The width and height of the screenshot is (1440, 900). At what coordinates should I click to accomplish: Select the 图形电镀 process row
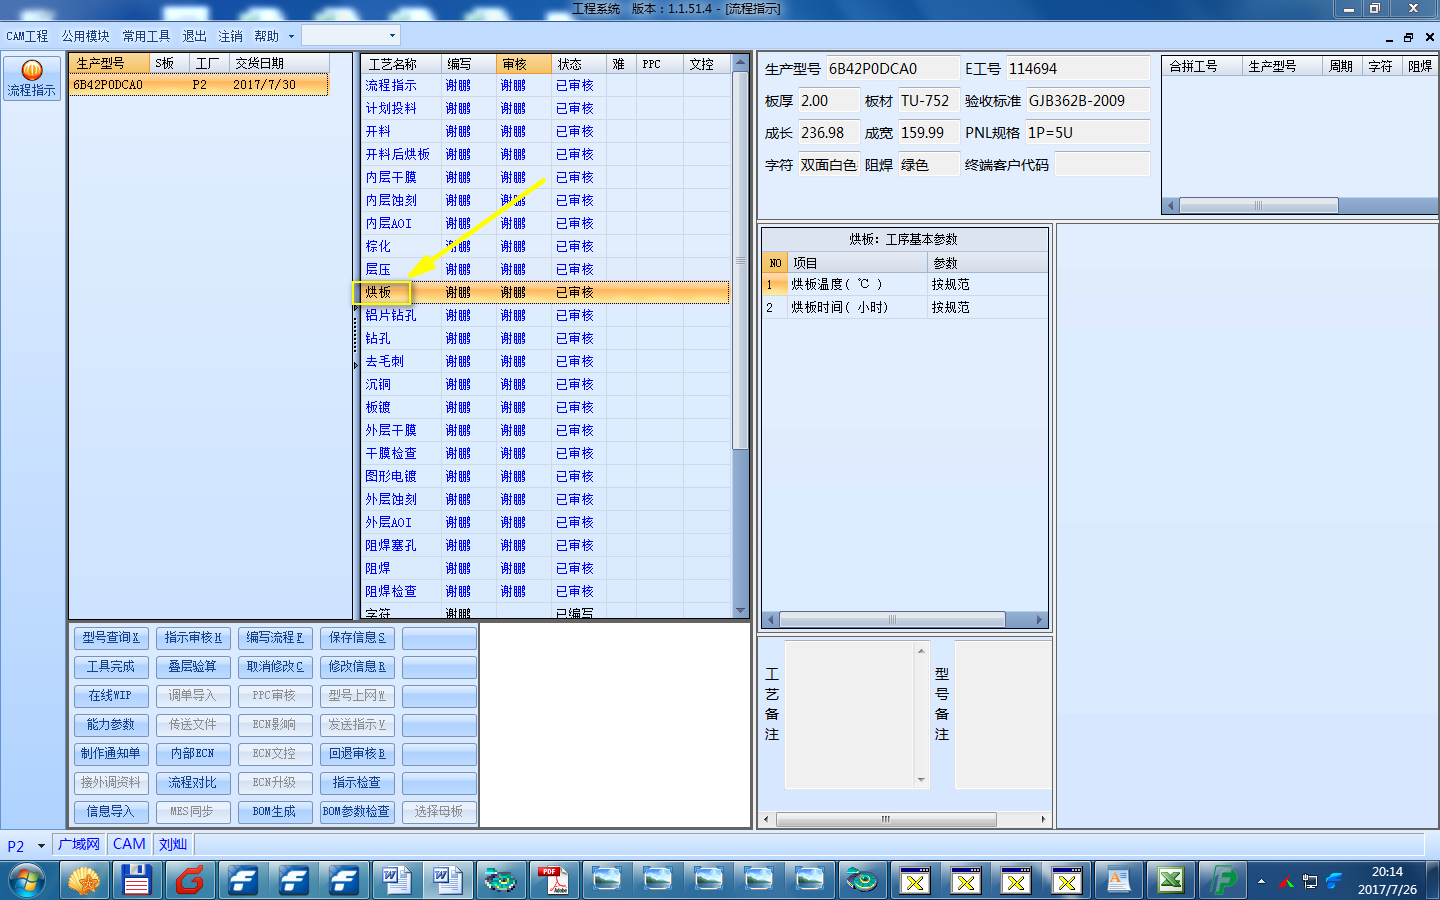[x=546, y=477]
